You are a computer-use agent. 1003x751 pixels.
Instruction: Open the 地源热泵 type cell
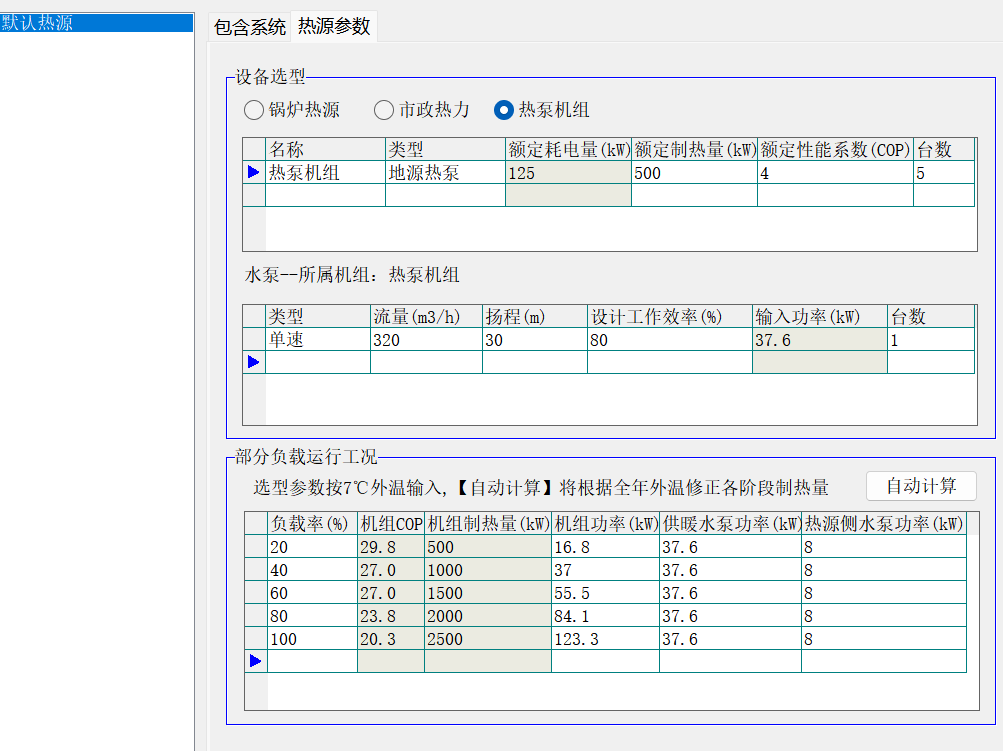(445, 173)
